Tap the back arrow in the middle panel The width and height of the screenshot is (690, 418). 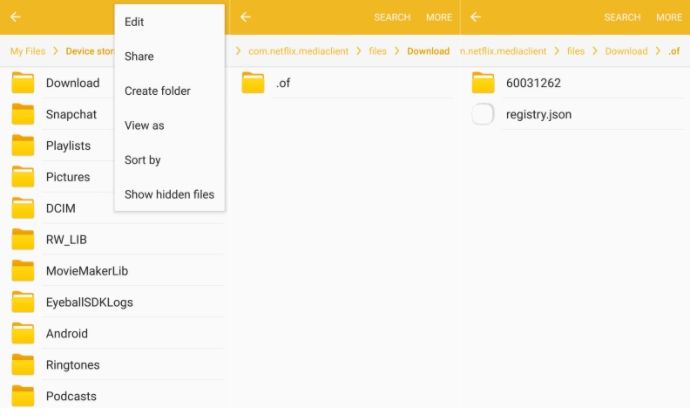[x=246, y=17]
